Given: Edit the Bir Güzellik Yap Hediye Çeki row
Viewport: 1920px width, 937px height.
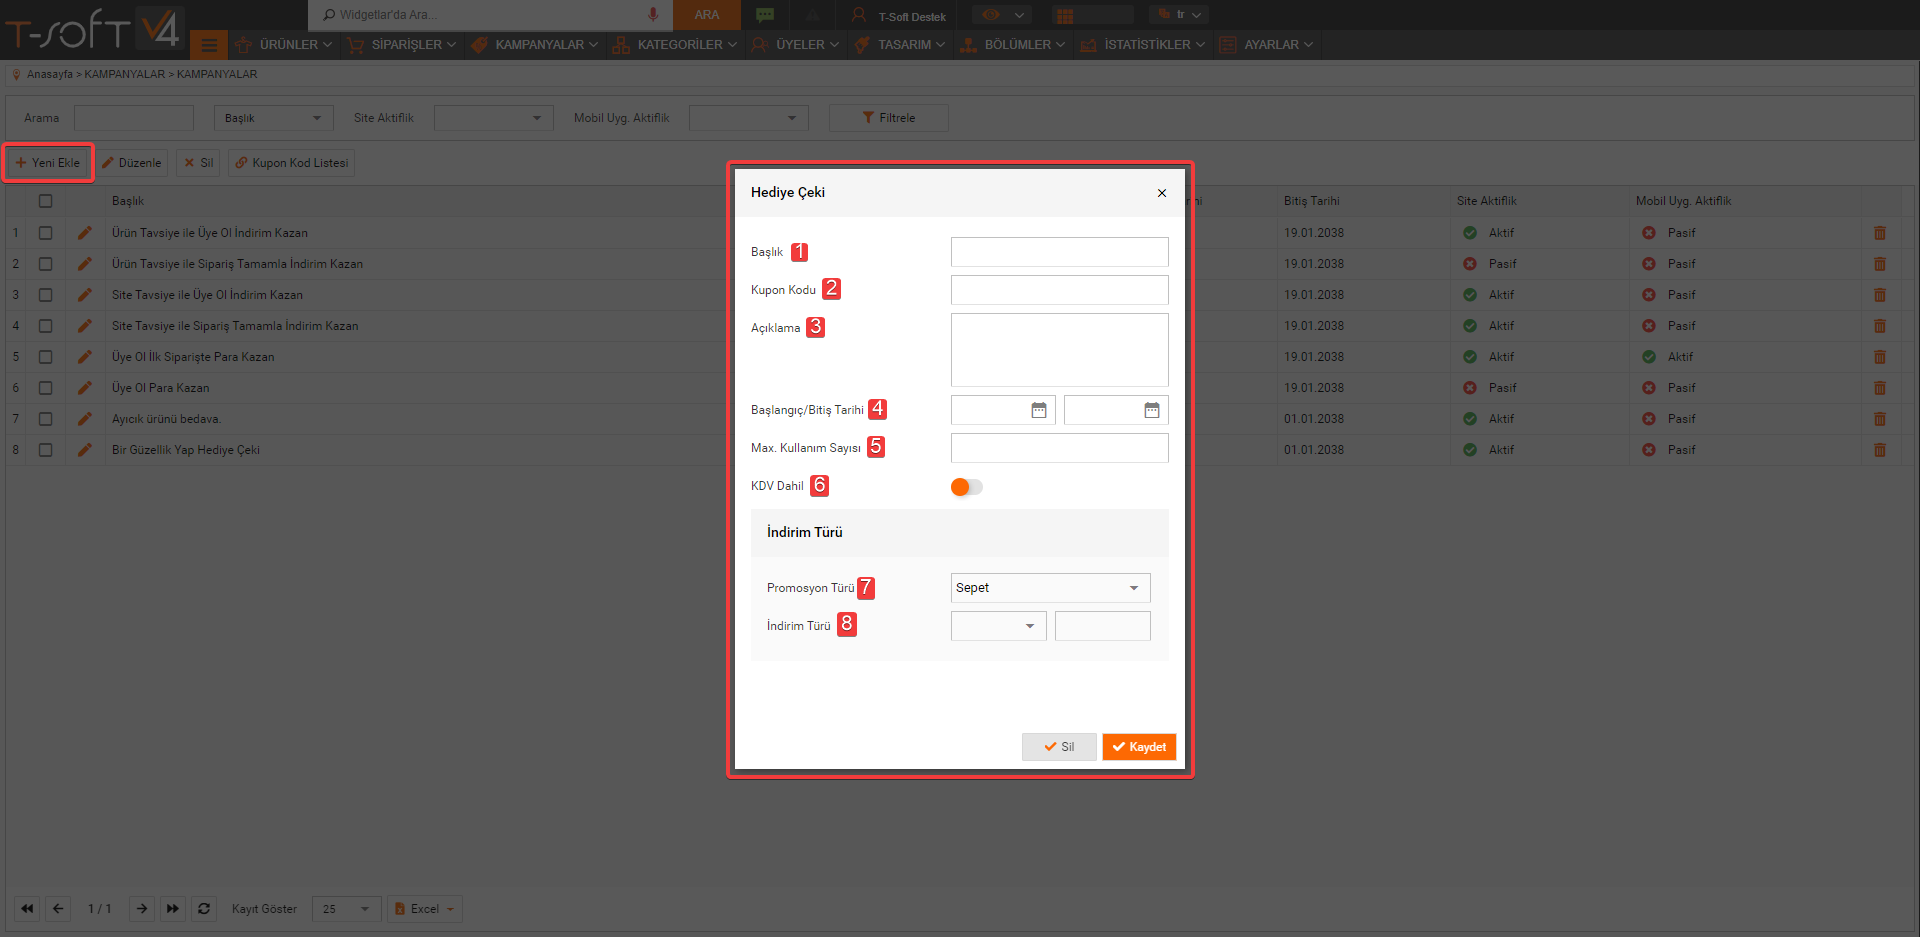Looking at the screenshot, I should (x=85, y=450).
